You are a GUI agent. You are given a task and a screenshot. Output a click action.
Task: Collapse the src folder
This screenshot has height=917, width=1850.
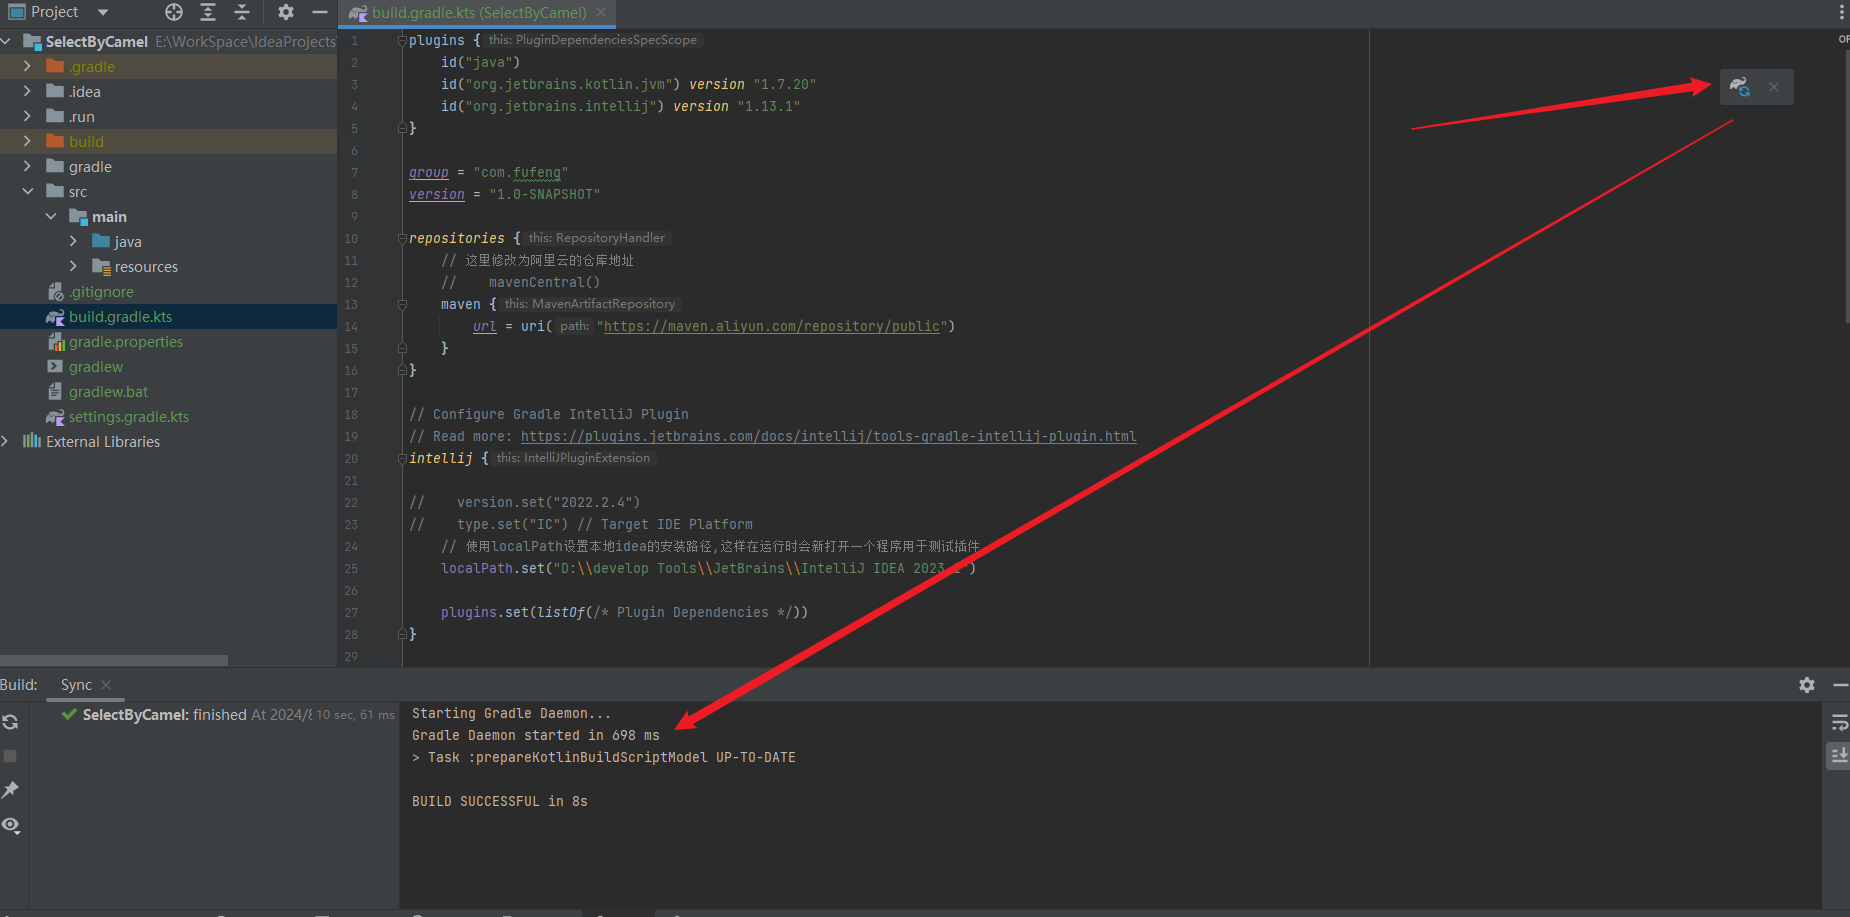point(27,191)
